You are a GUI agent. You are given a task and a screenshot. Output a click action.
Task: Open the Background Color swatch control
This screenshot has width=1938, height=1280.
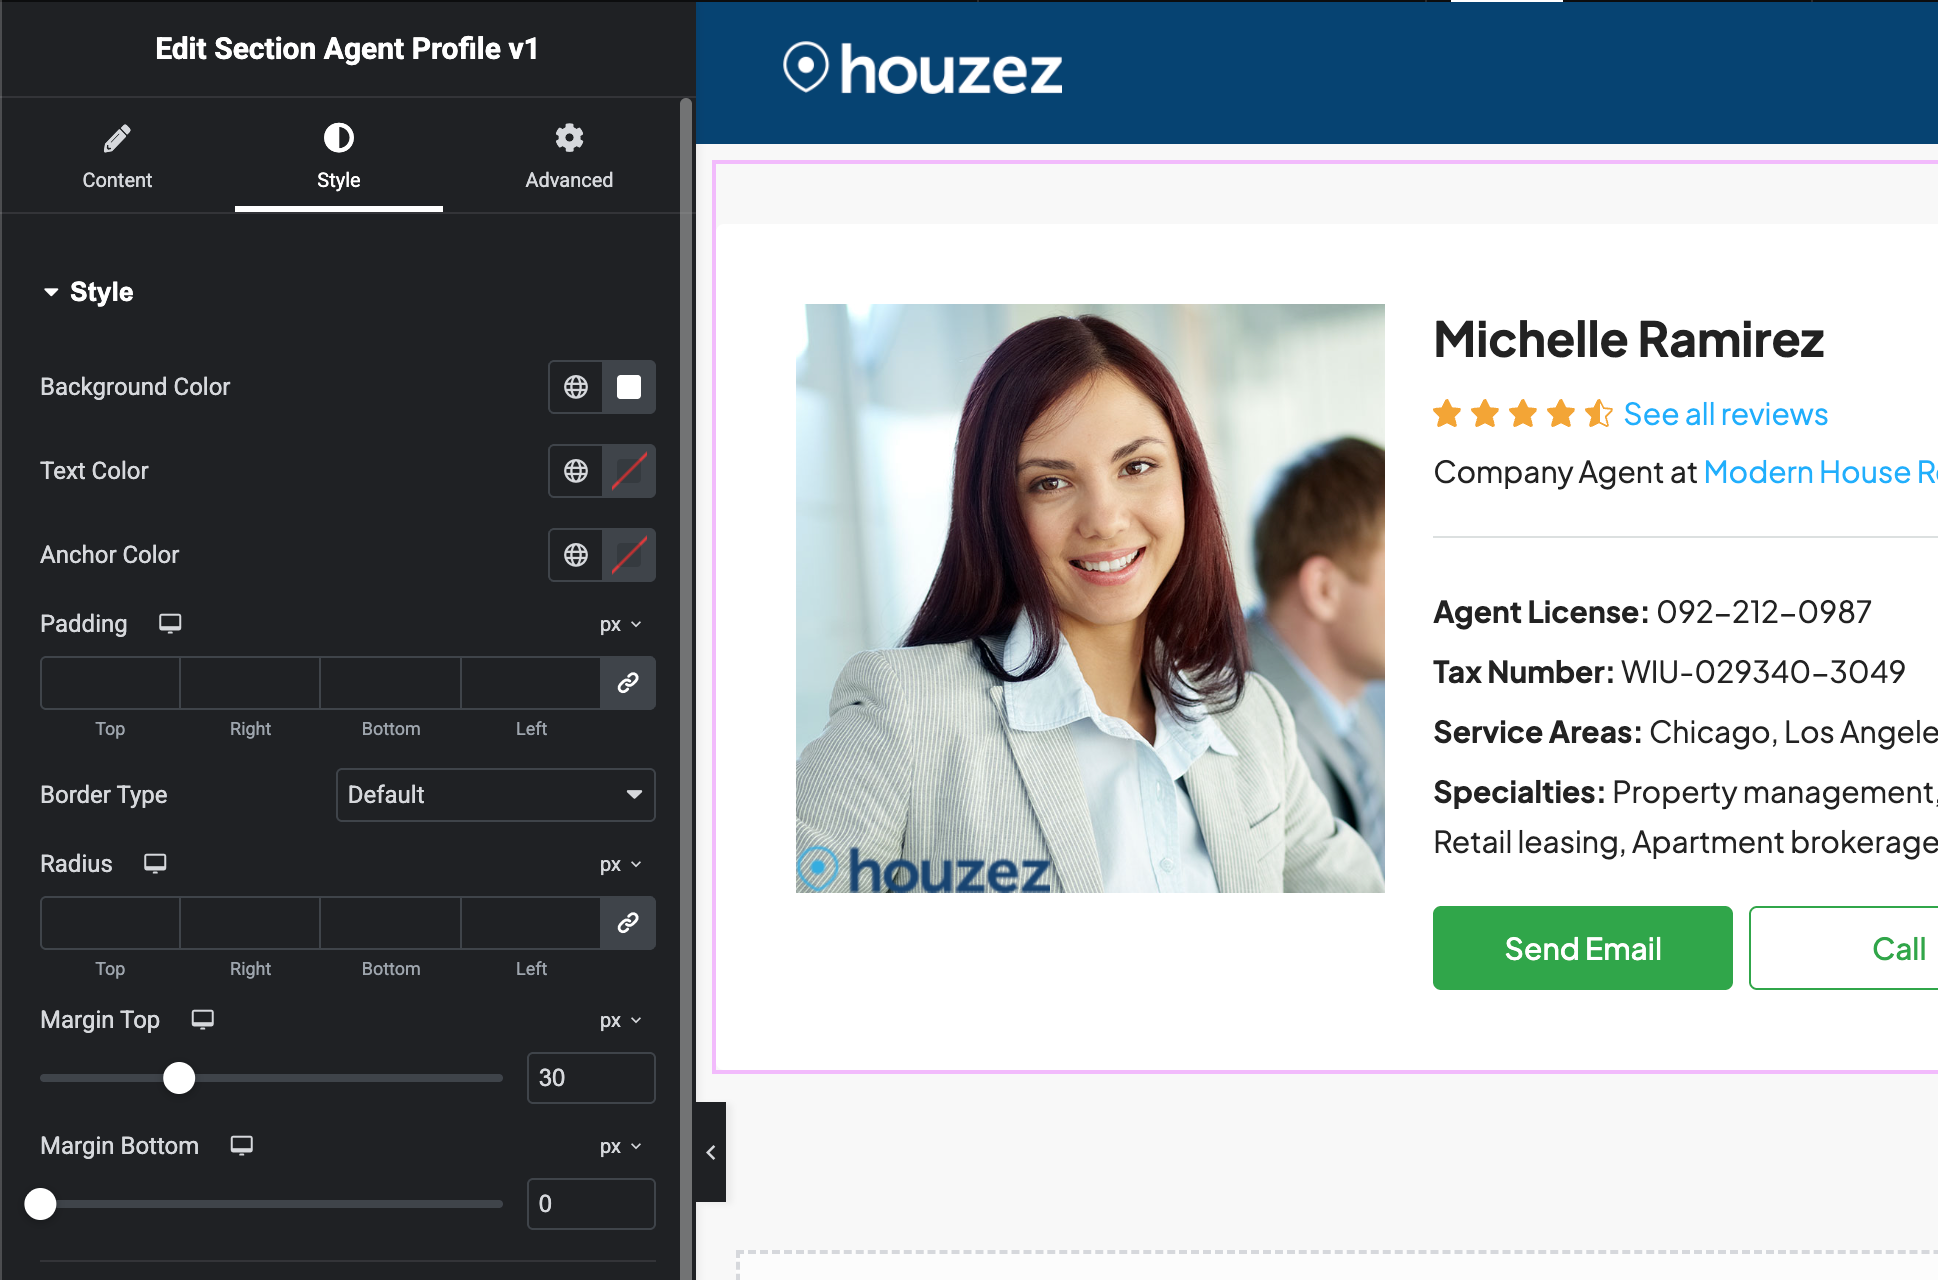pyautogui.click(x=628, y=387)
